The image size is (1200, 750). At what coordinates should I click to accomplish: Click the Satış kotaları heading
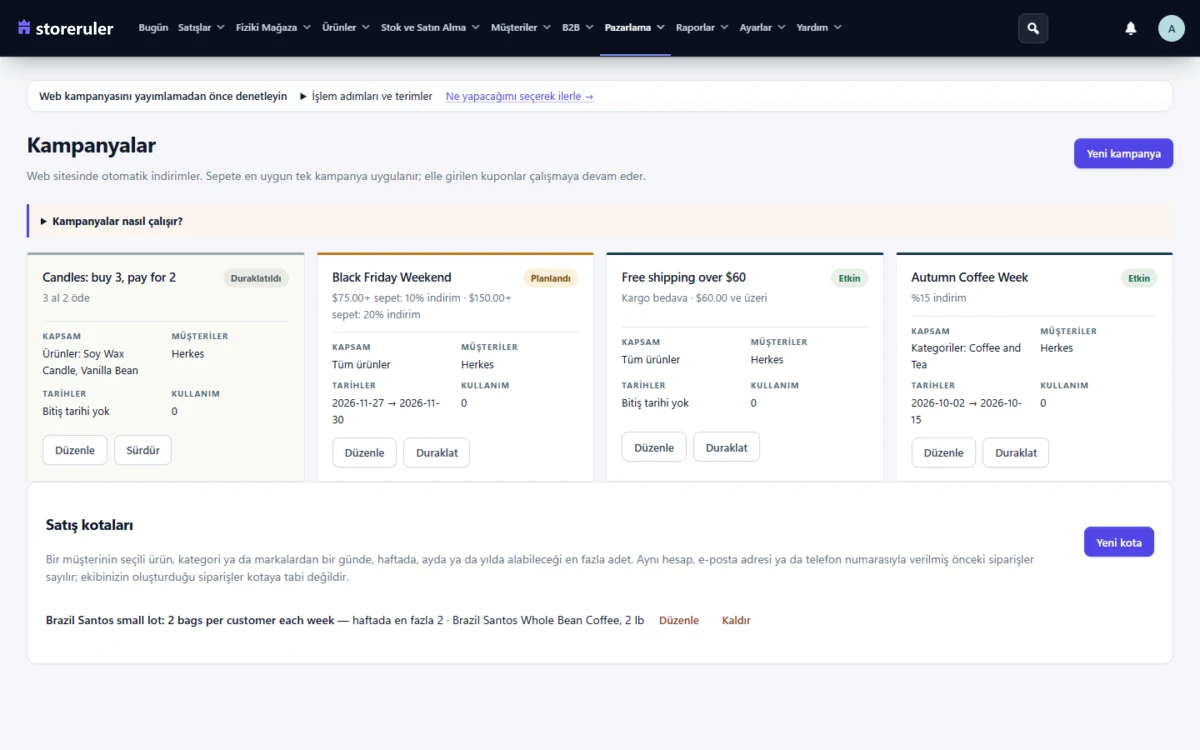pos(90,525)
